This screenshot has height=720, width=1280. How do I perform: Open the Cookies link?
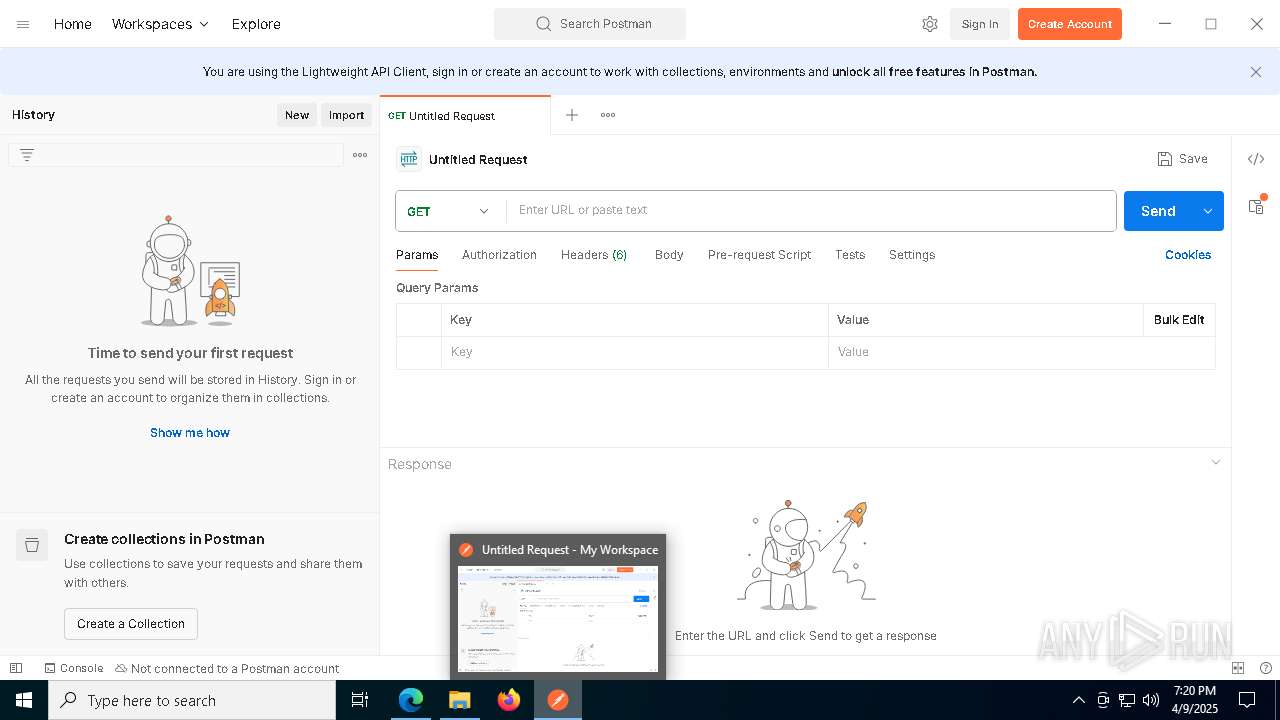(x=1188, y=255)
